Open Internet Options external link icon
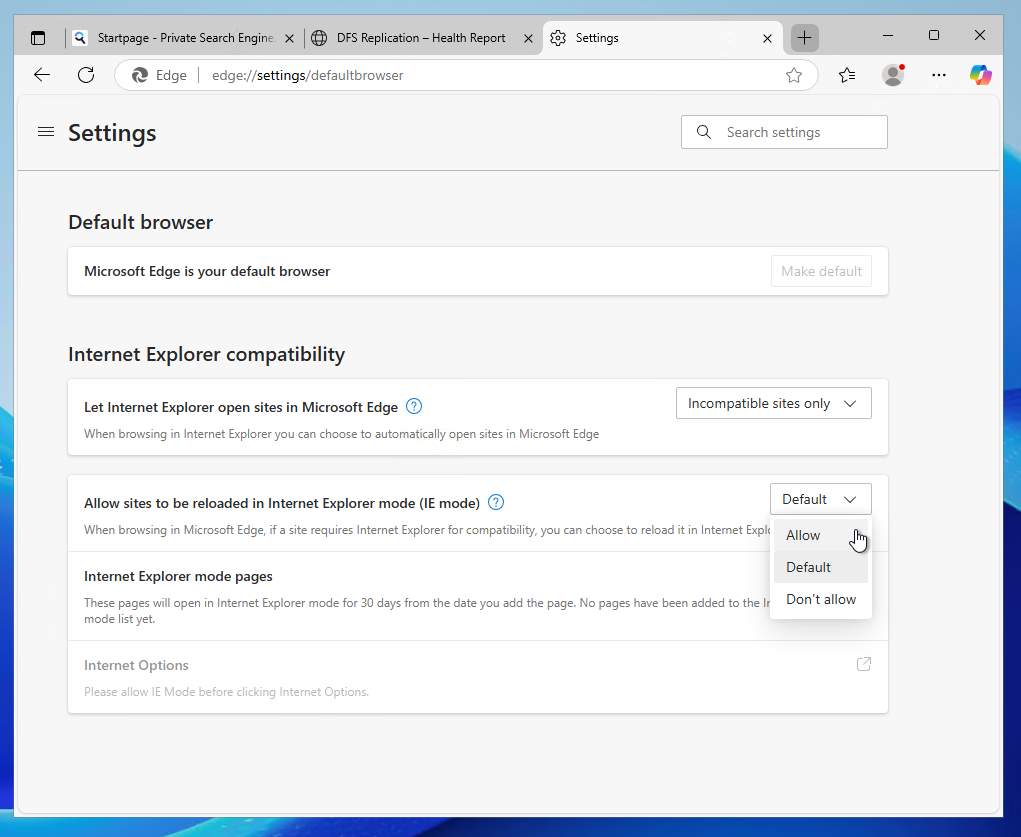This screenshot has width=1021, height=837. pyautogui.click(x=863, y=664)
